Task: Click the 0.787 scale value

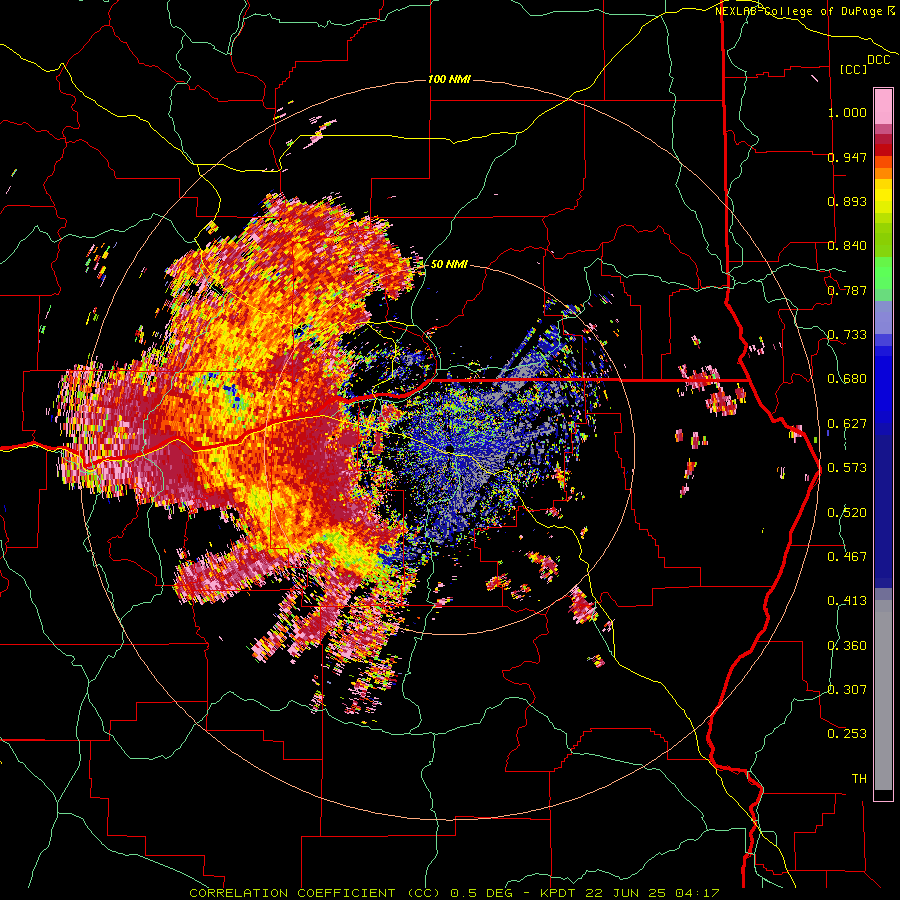Action: pyautogui.click(x=847, y=290)
